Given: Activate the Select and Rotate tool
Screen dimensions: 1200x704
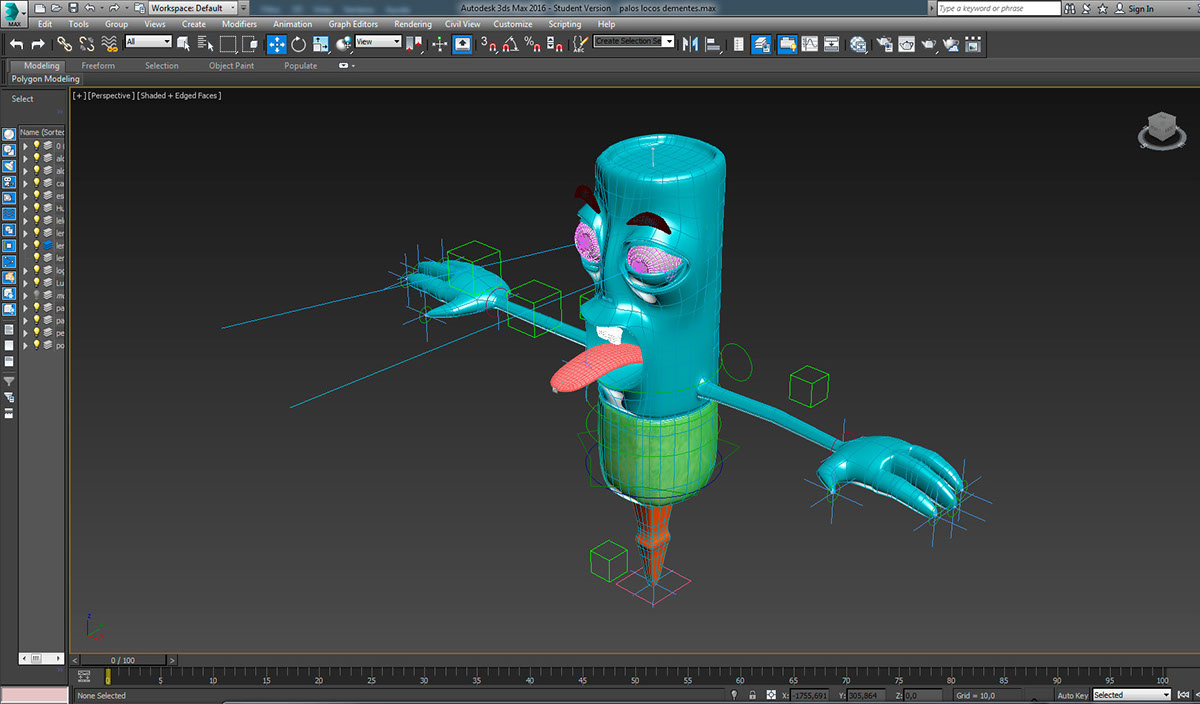Looking at the screenshot, I should [298, 44].
